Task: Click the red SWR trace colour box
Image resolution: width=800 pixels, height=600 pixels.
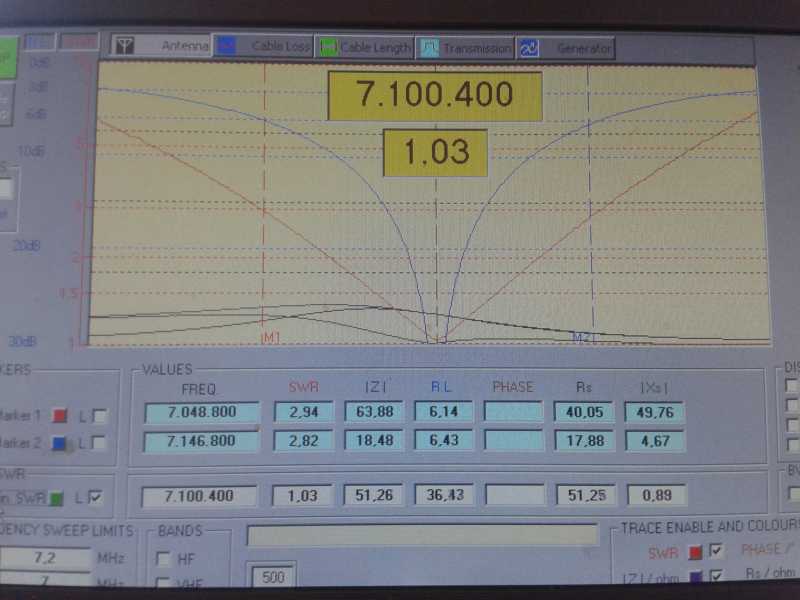Action: 695,551
